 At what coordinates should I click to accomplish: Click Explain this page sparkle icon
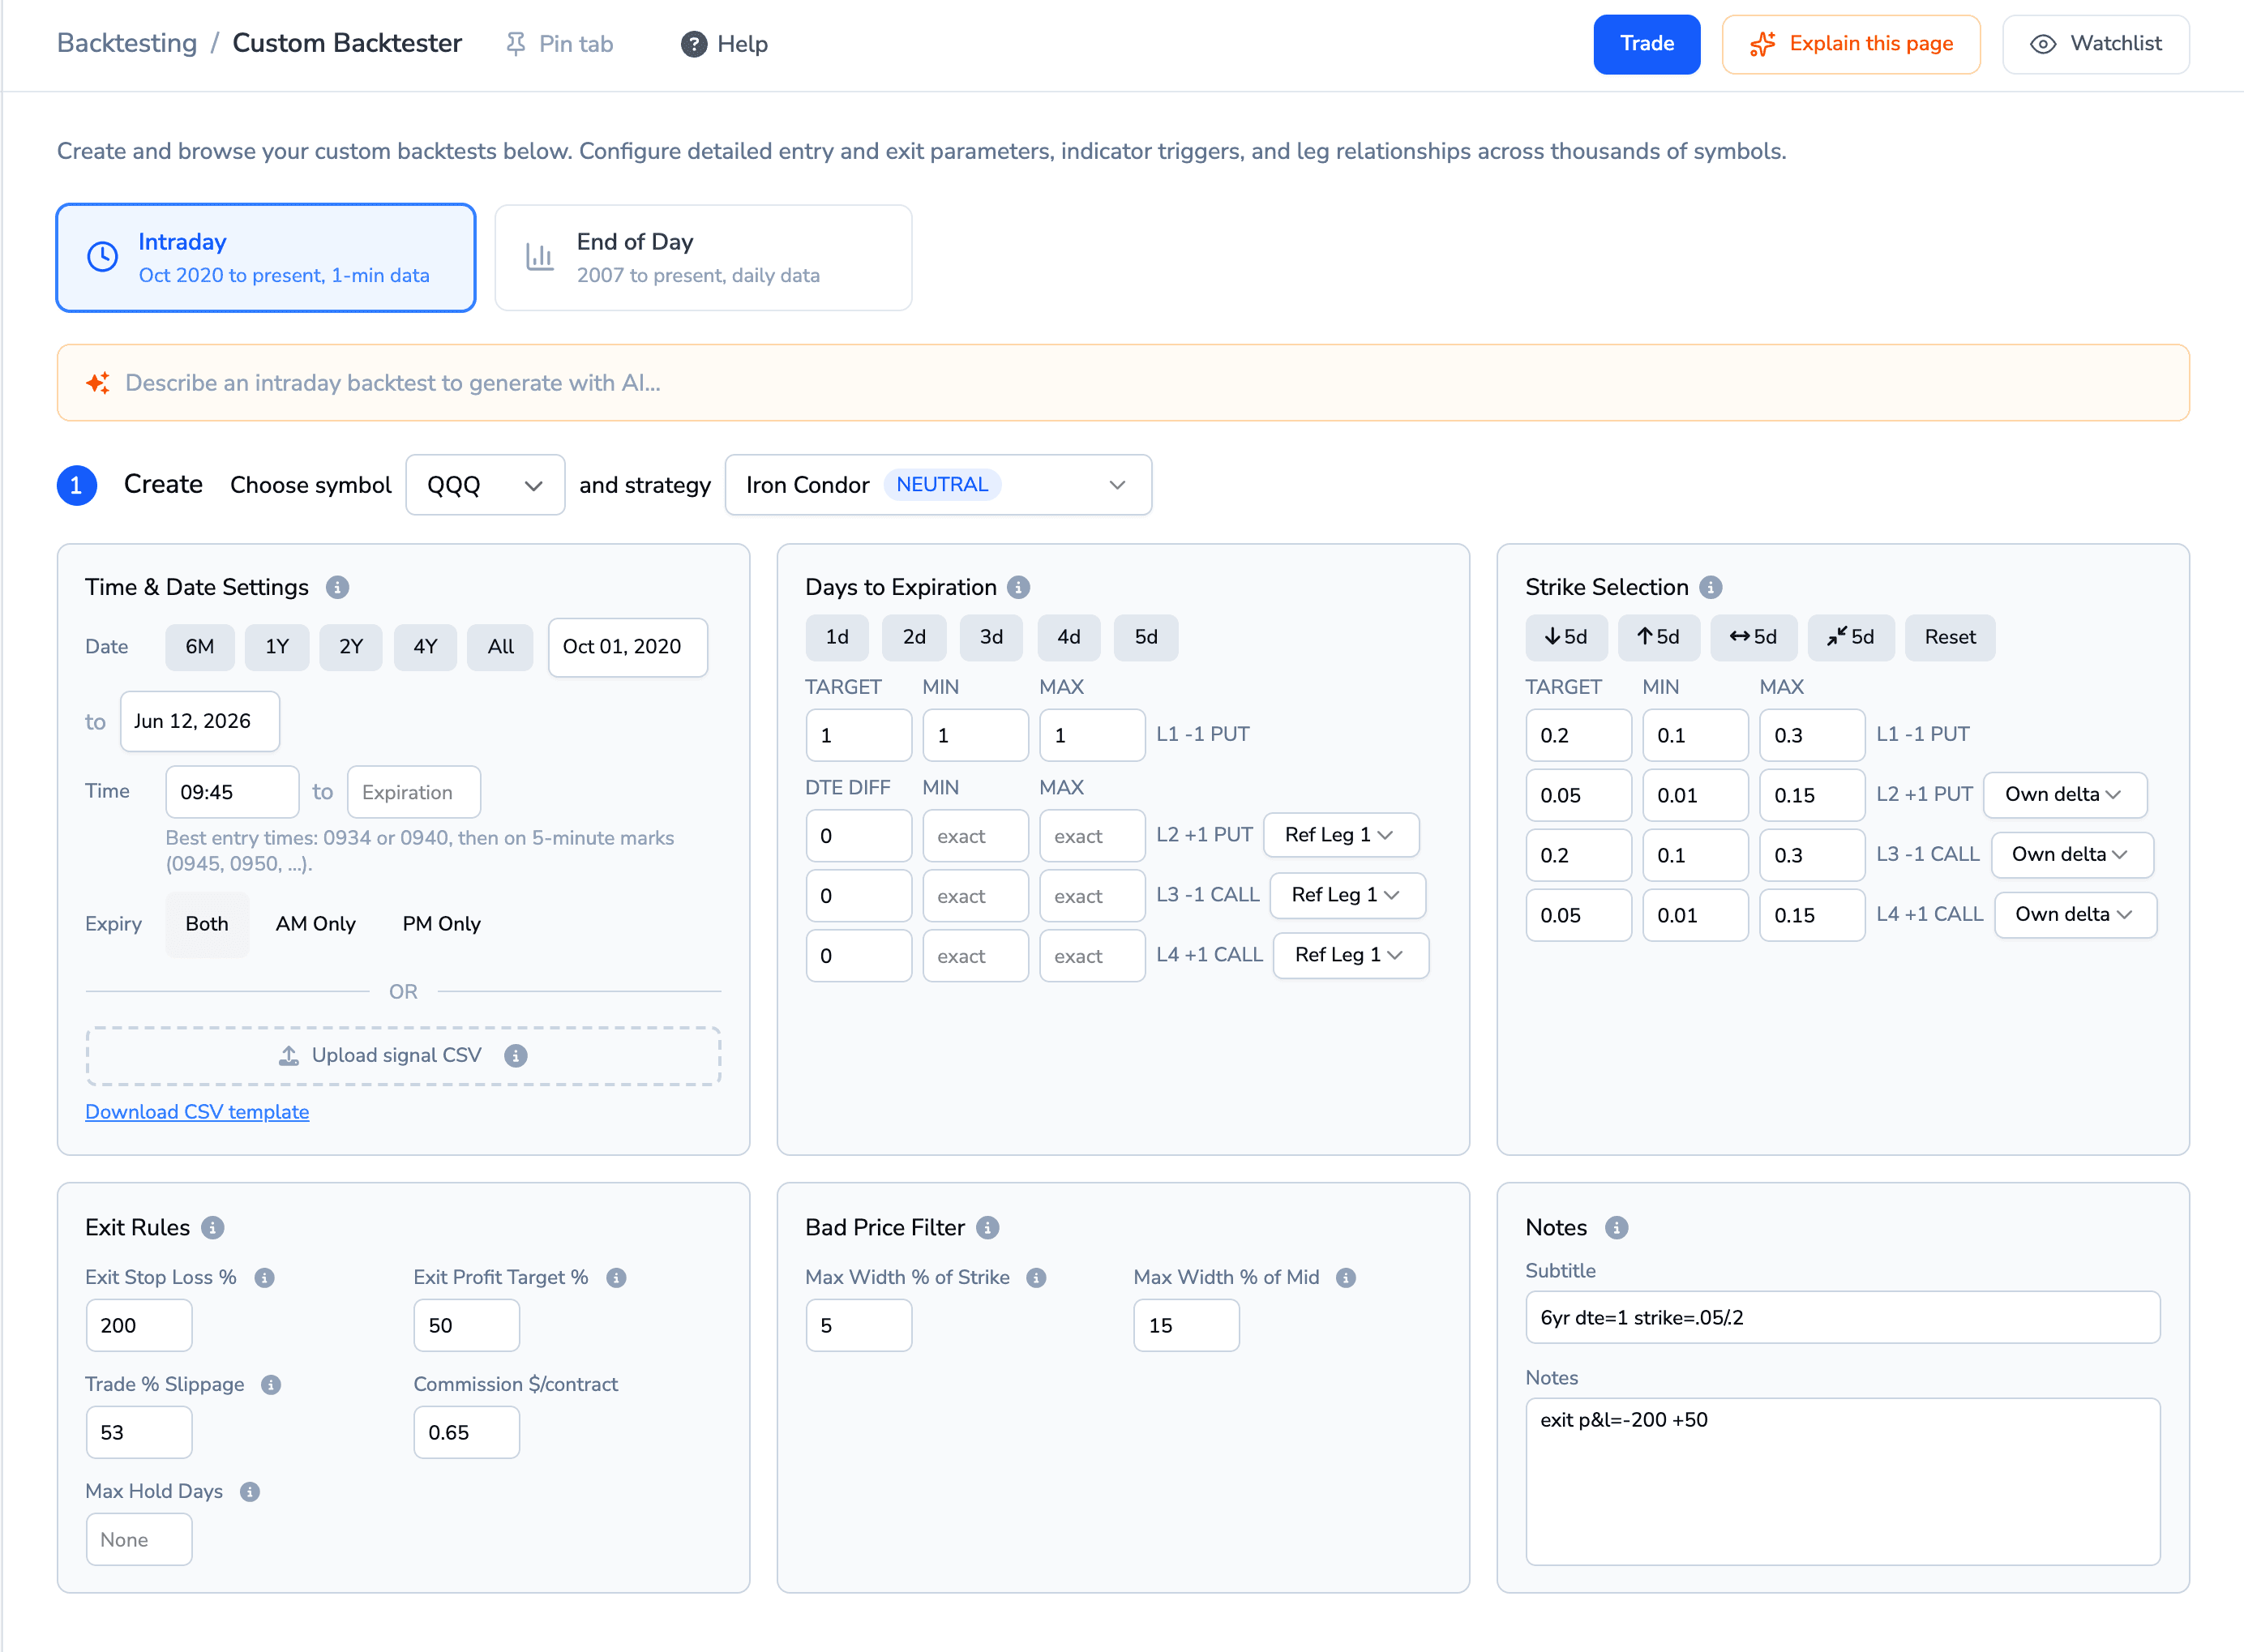[x=1762, y=44]
